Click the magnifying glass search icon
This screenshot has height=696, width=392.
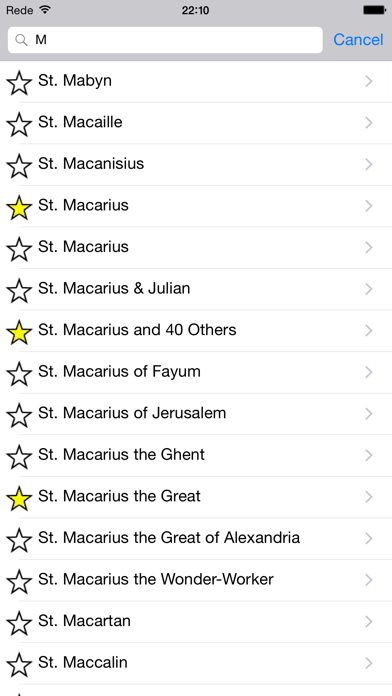pyautogui.click(x=21, y=40)
